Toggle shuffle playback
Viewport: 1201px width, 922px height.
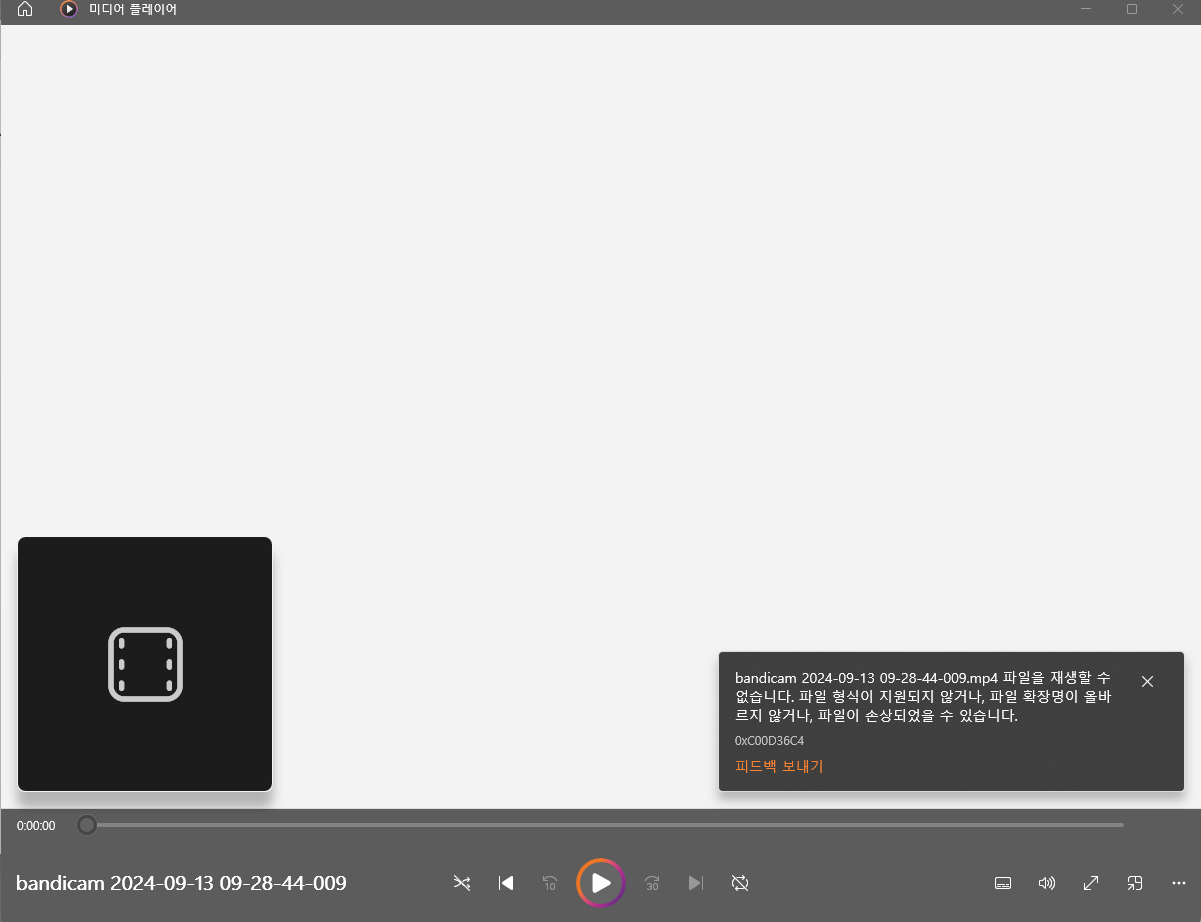pyautogui.click(x=461, y=883)
